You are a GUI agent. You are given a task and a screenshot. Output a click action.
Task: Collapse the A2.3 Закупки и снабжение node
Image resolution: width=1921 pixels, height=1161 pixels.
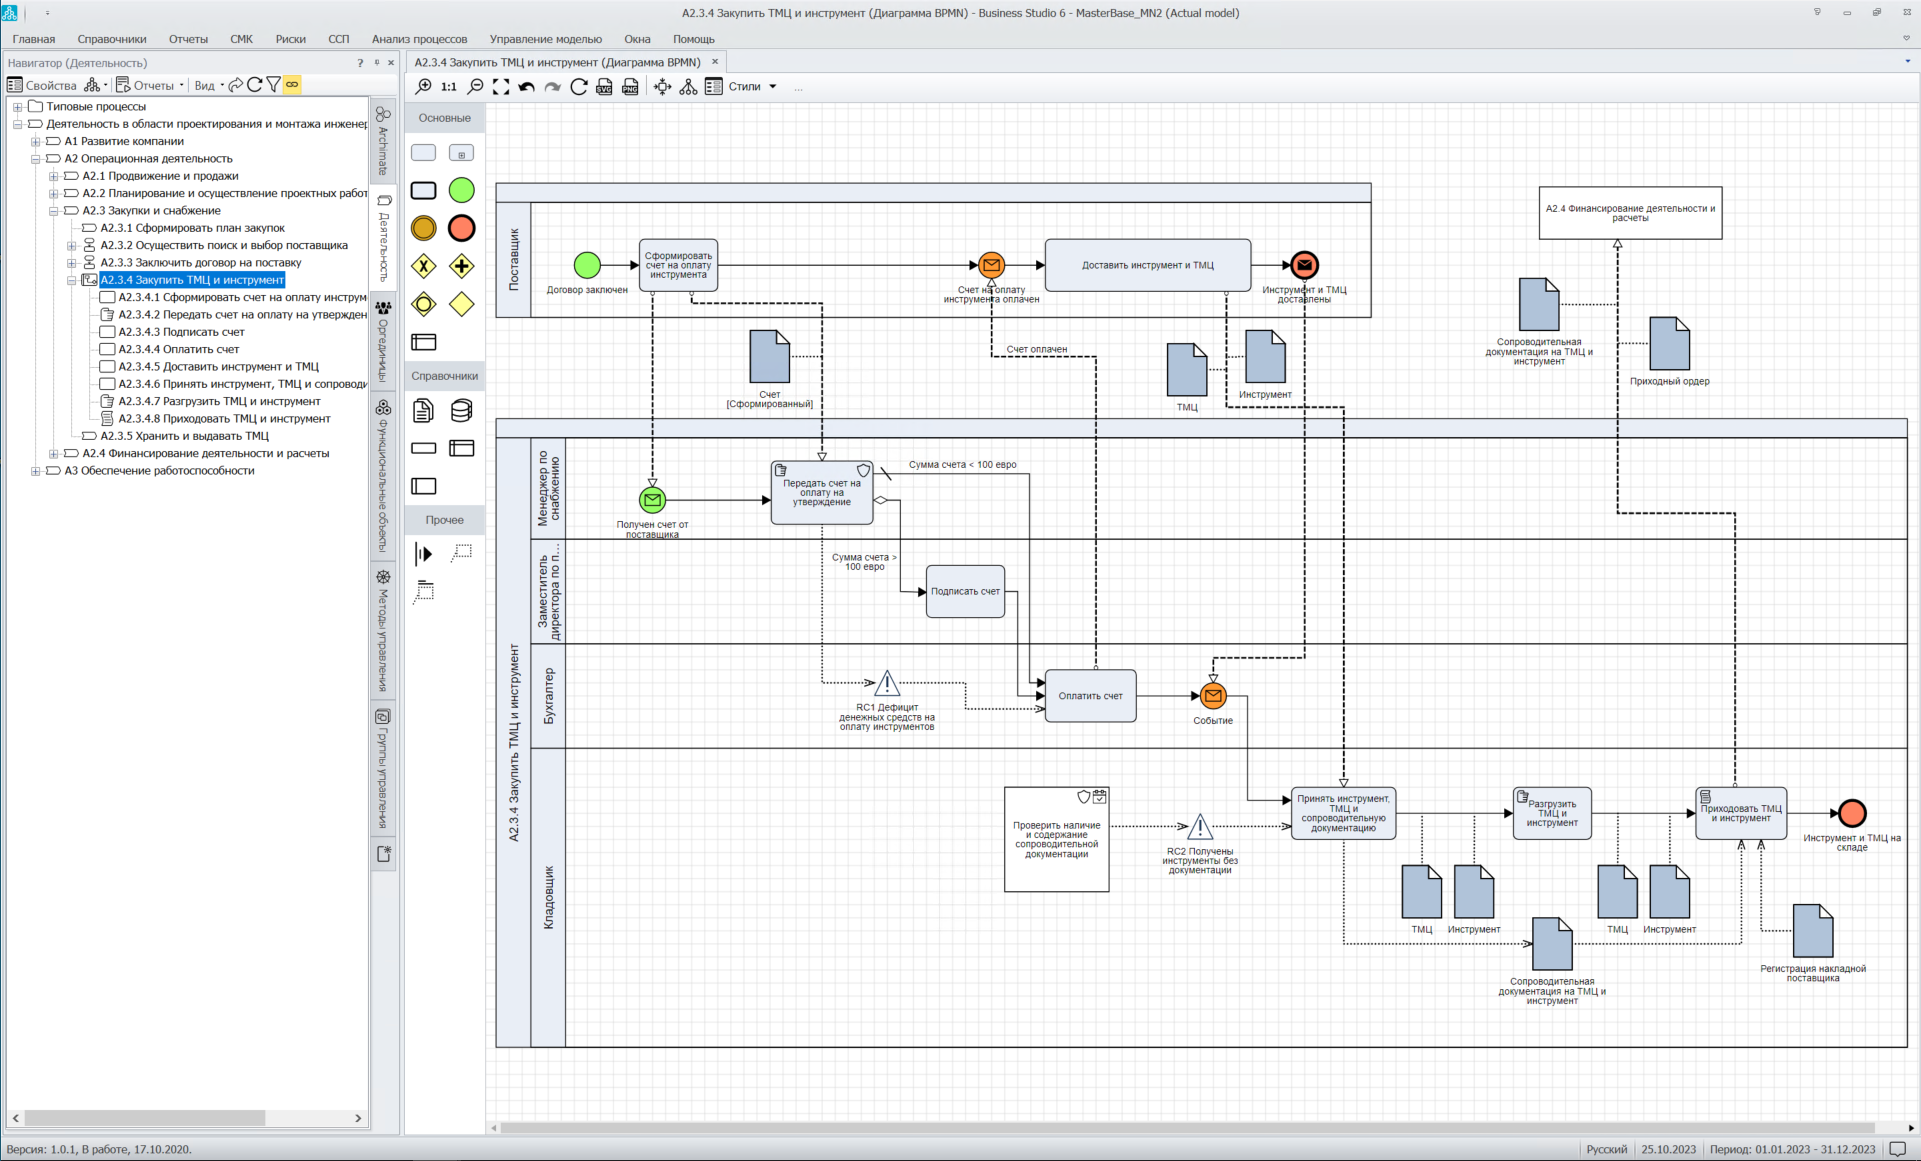pos(54,211)
